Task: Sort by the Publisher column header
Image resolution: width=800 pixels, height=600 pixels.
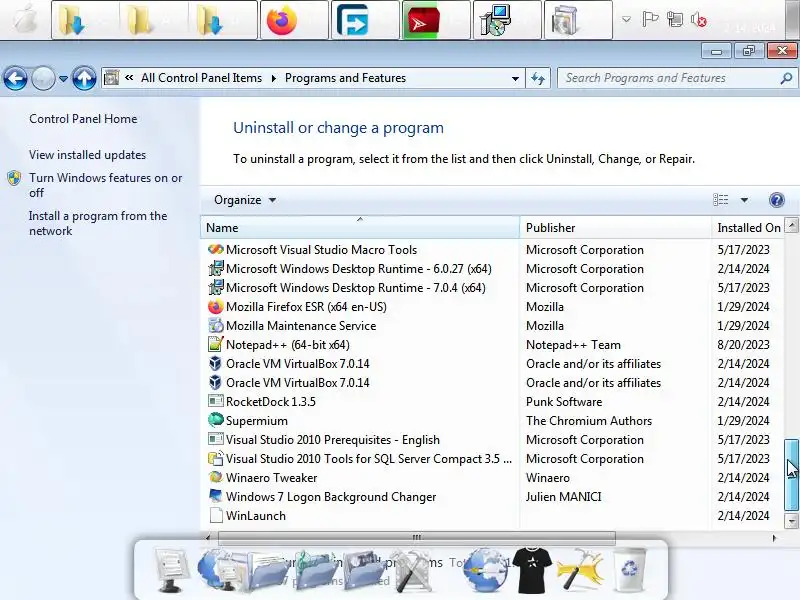Action: (x=615, y=228)
